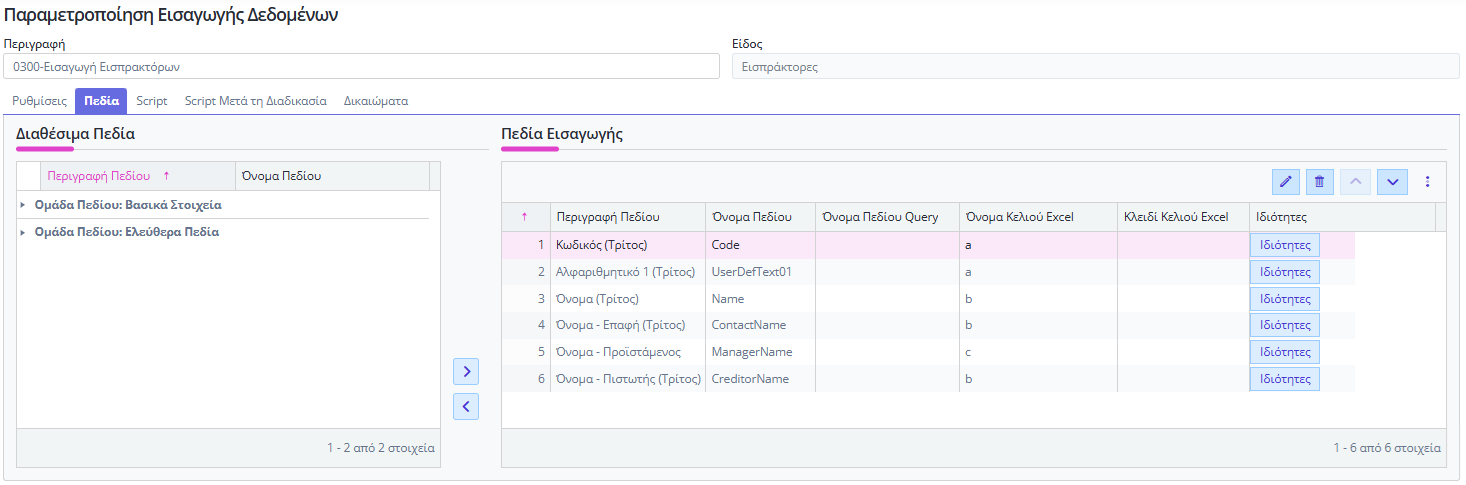Click the Είδος type field
The width and height of the screenshot is (1466, 485).
coord(1095,67)
